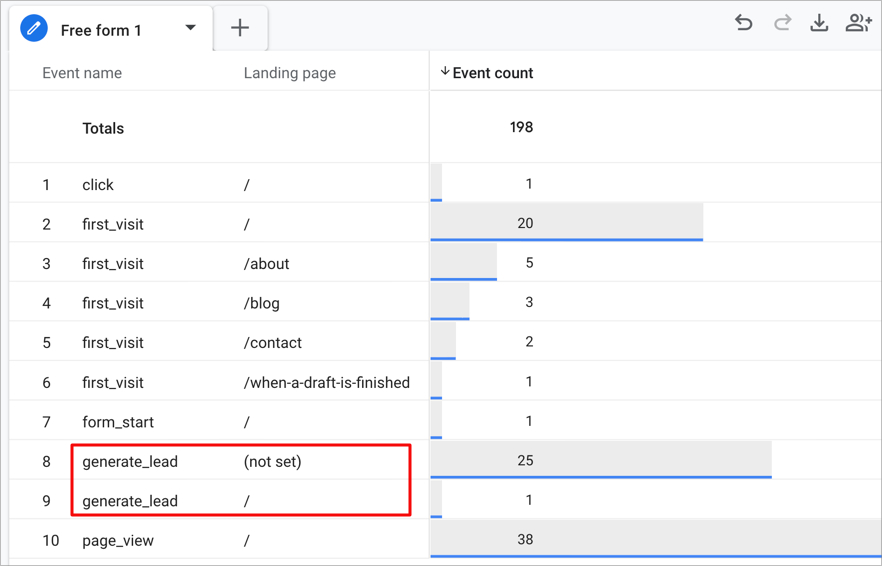Image resolution: width=882 pixels, height=566 pixels.
Task: Click the Landing page column header
Action: pos(290,73)
